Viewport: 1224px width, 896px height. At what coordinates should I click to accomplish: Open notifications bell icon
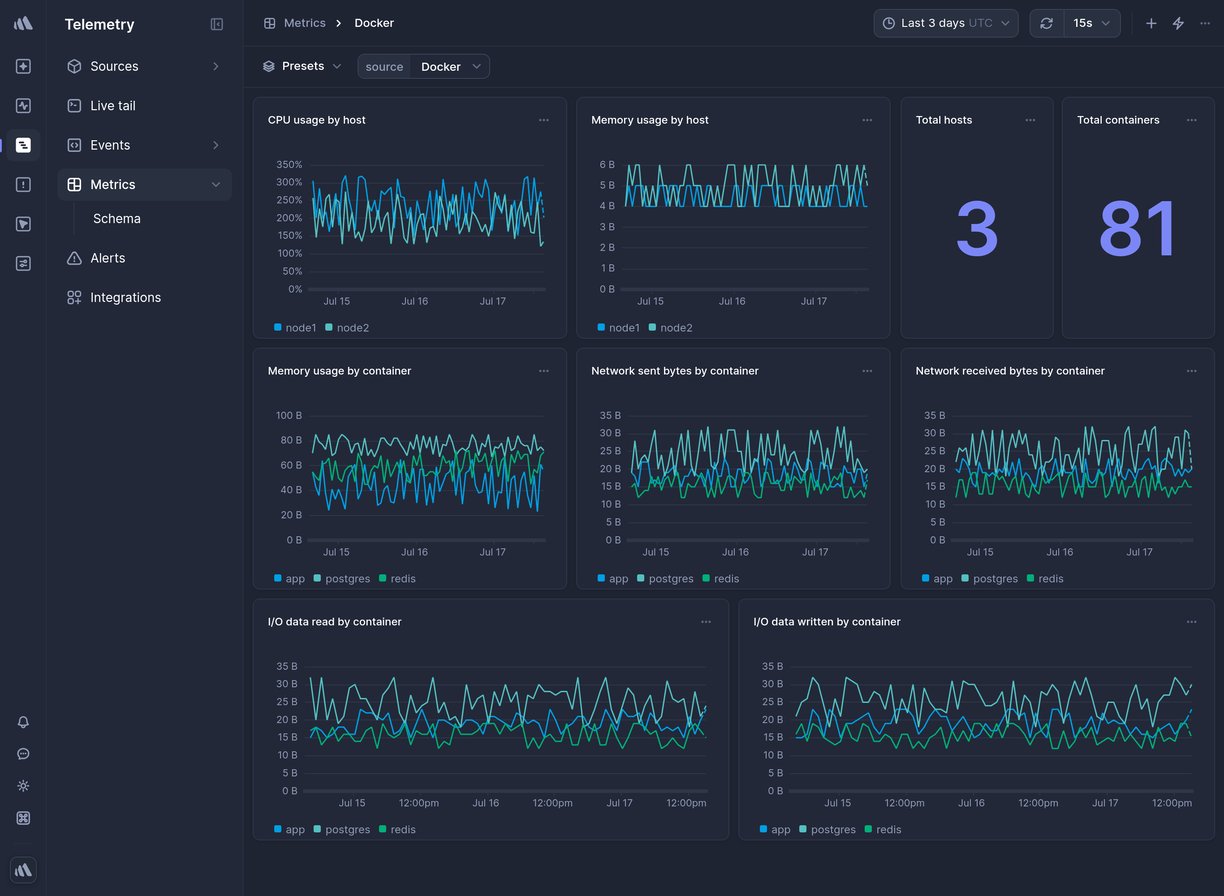pyautogui.click(x=23, y=722)
